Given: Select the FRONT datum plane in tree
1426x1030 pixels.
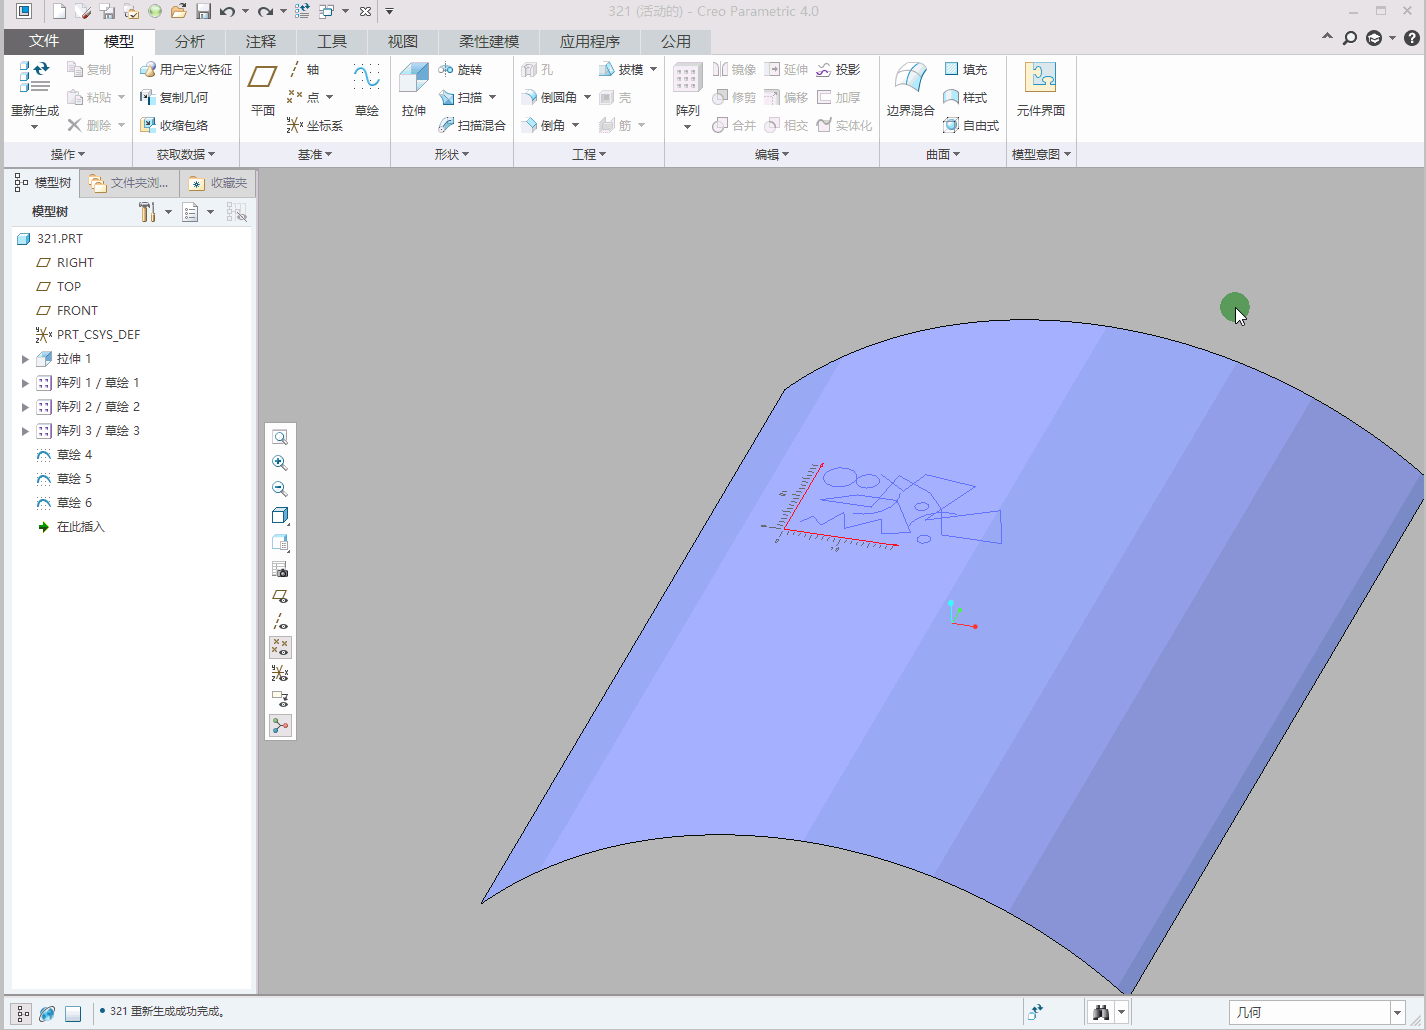Looking at the screenshot, I should [x=67, y=311].
